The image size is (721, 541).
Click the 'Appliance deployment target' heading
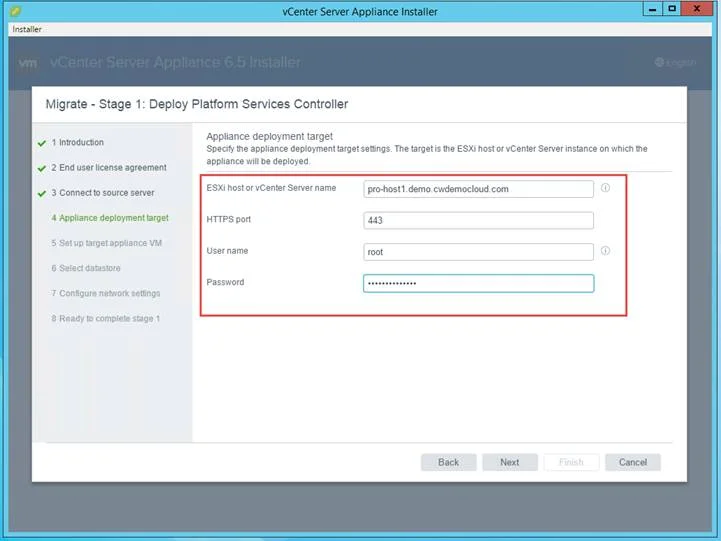[x=269, y=137]
